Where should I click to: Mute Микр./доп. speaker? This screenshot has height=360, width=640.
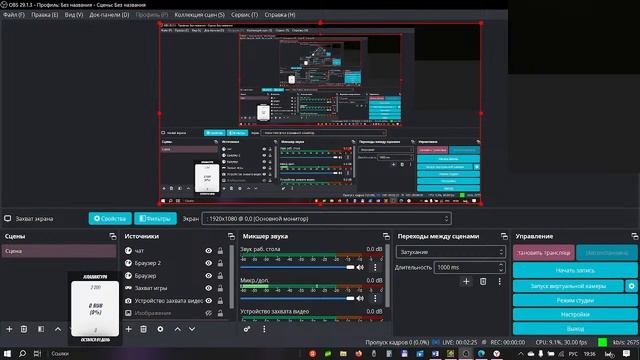point(360,298)
